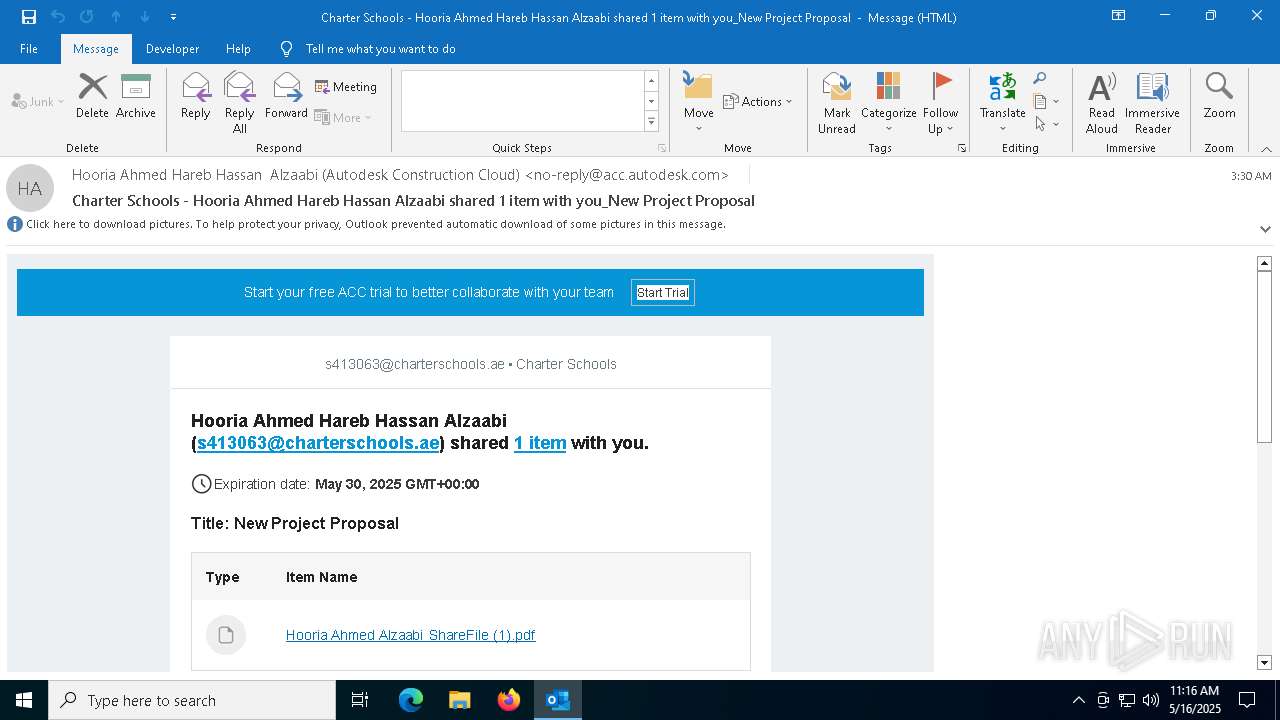
Task: Click the download pictures info bar
Action: coord(376,225)
